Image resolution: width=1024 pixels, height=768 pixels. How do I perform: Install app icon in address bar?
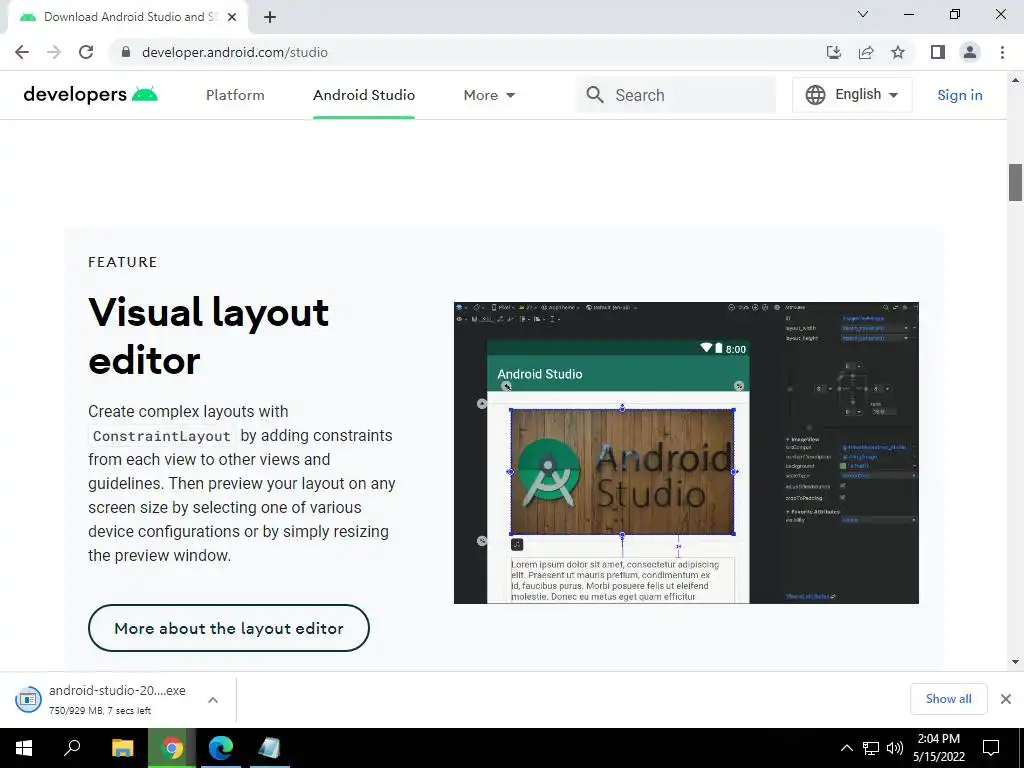(x=834, y=52)
